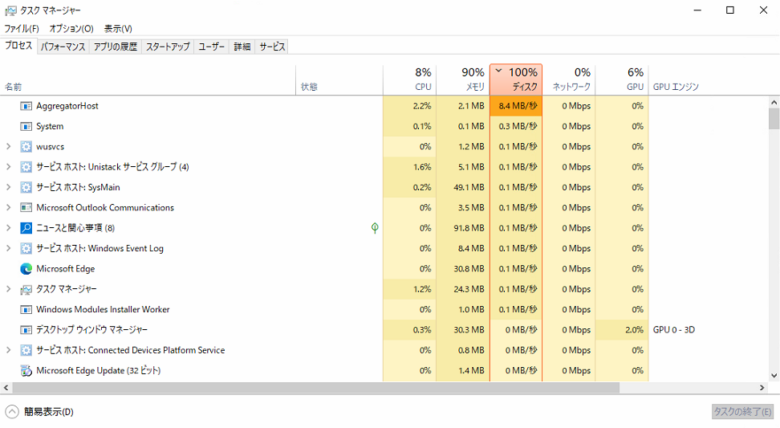
Task: Click the 91.8 MB memory value
Action: coord(469,228)
